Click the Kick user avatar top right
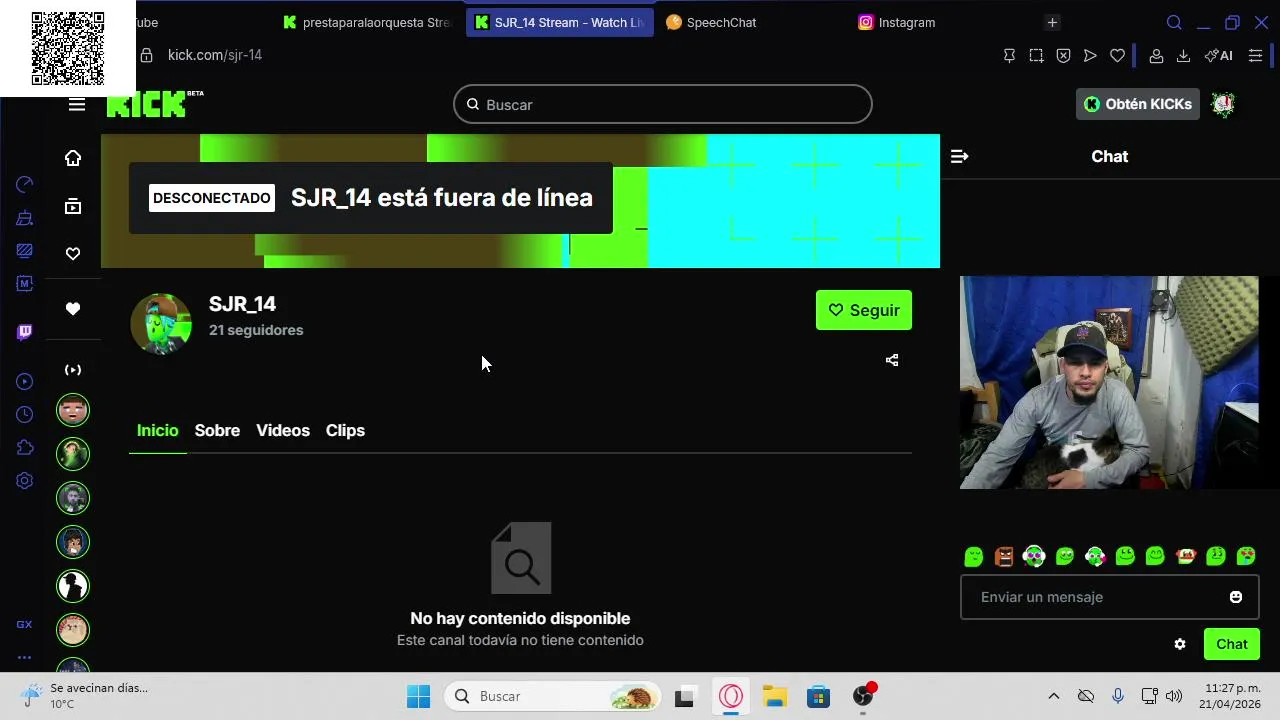The height and width of the screenshot is (720, 1280). point(1223,104)
